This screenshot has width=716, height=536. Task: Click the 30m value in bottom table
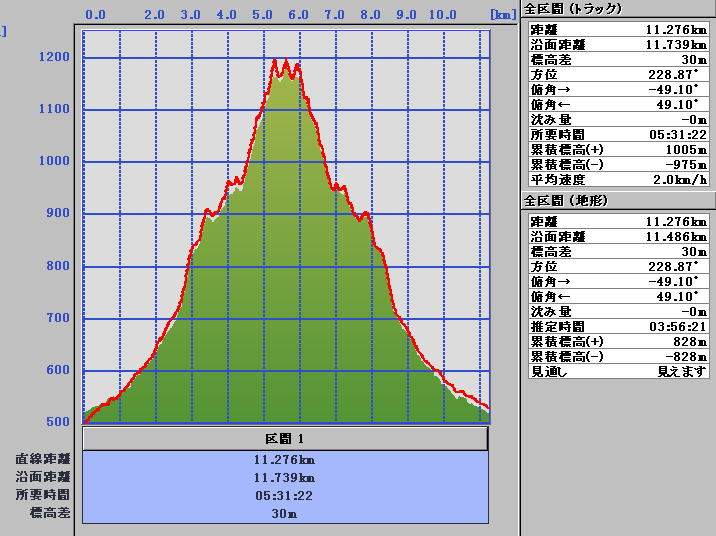point(285,513)
